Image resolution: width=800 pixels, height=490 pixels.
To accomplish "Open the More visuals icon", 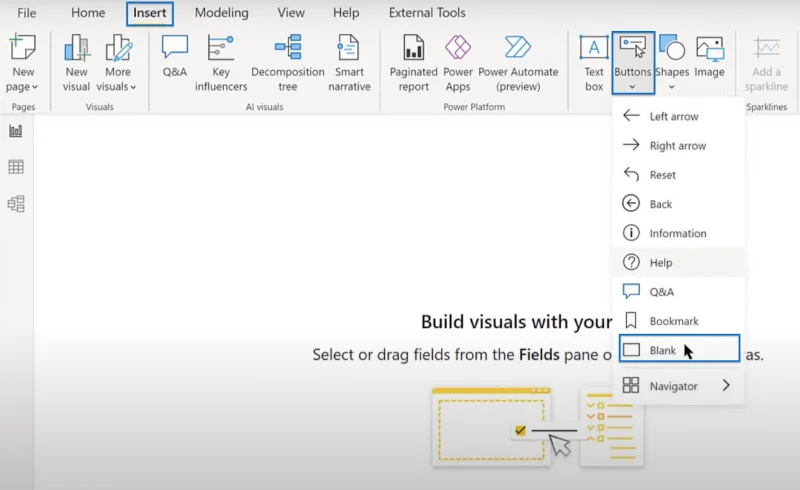I will pos(118,47).
